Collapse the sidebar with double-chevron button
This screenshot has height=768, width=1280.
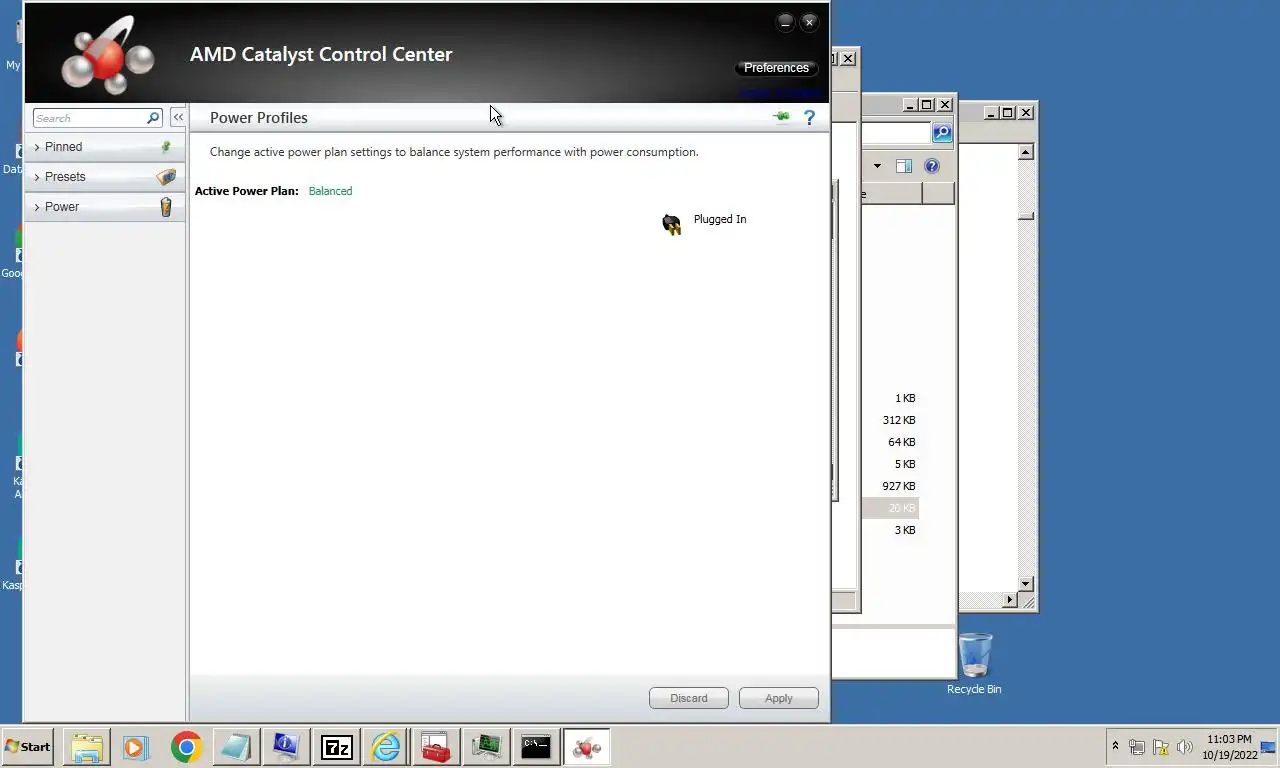tap(178, 117)
